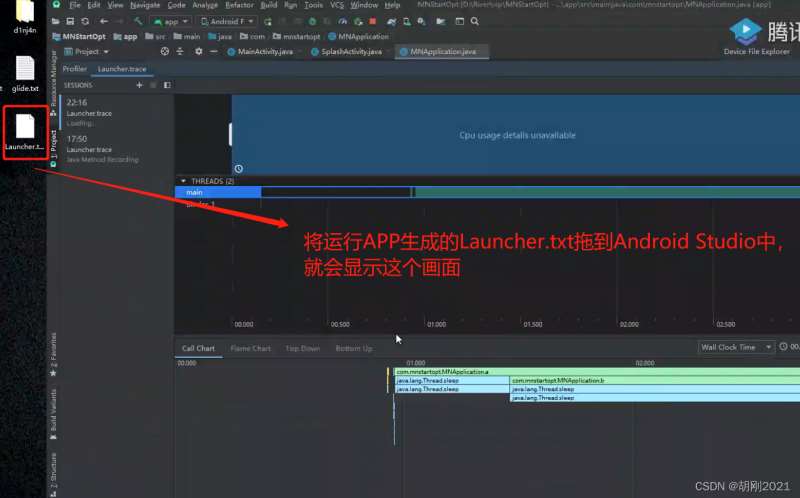The height and width of the screenshot is (498, 800).
Task: Click the Sync/refresh toolbar icon
Action: (x=85, y=21)
